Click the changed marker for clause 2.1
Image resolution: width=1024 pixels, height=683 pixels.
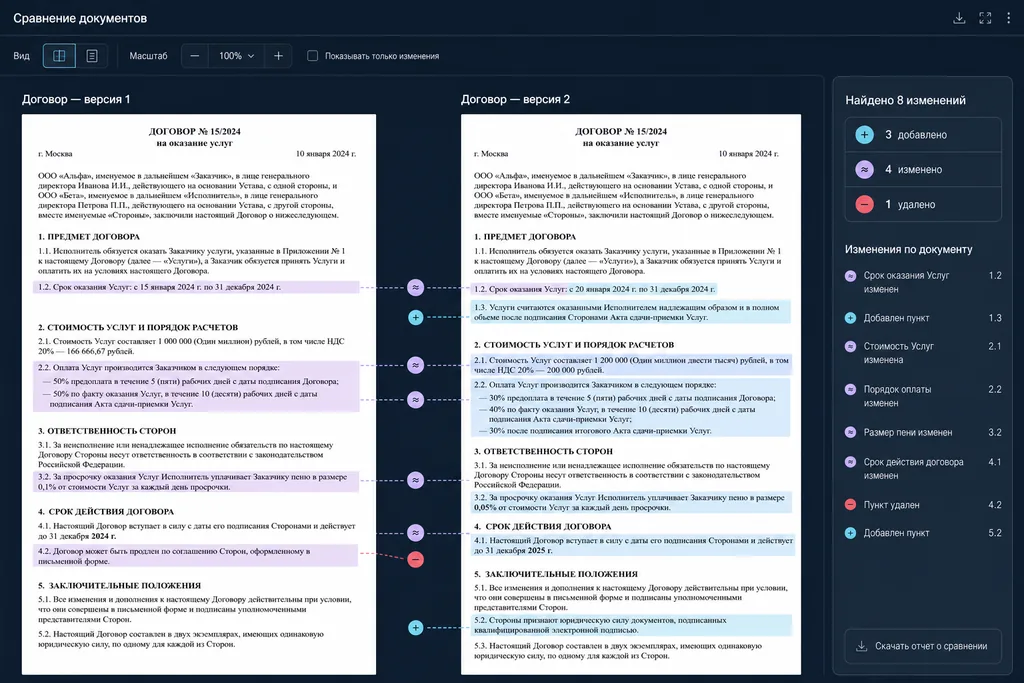tap(415, 365)
